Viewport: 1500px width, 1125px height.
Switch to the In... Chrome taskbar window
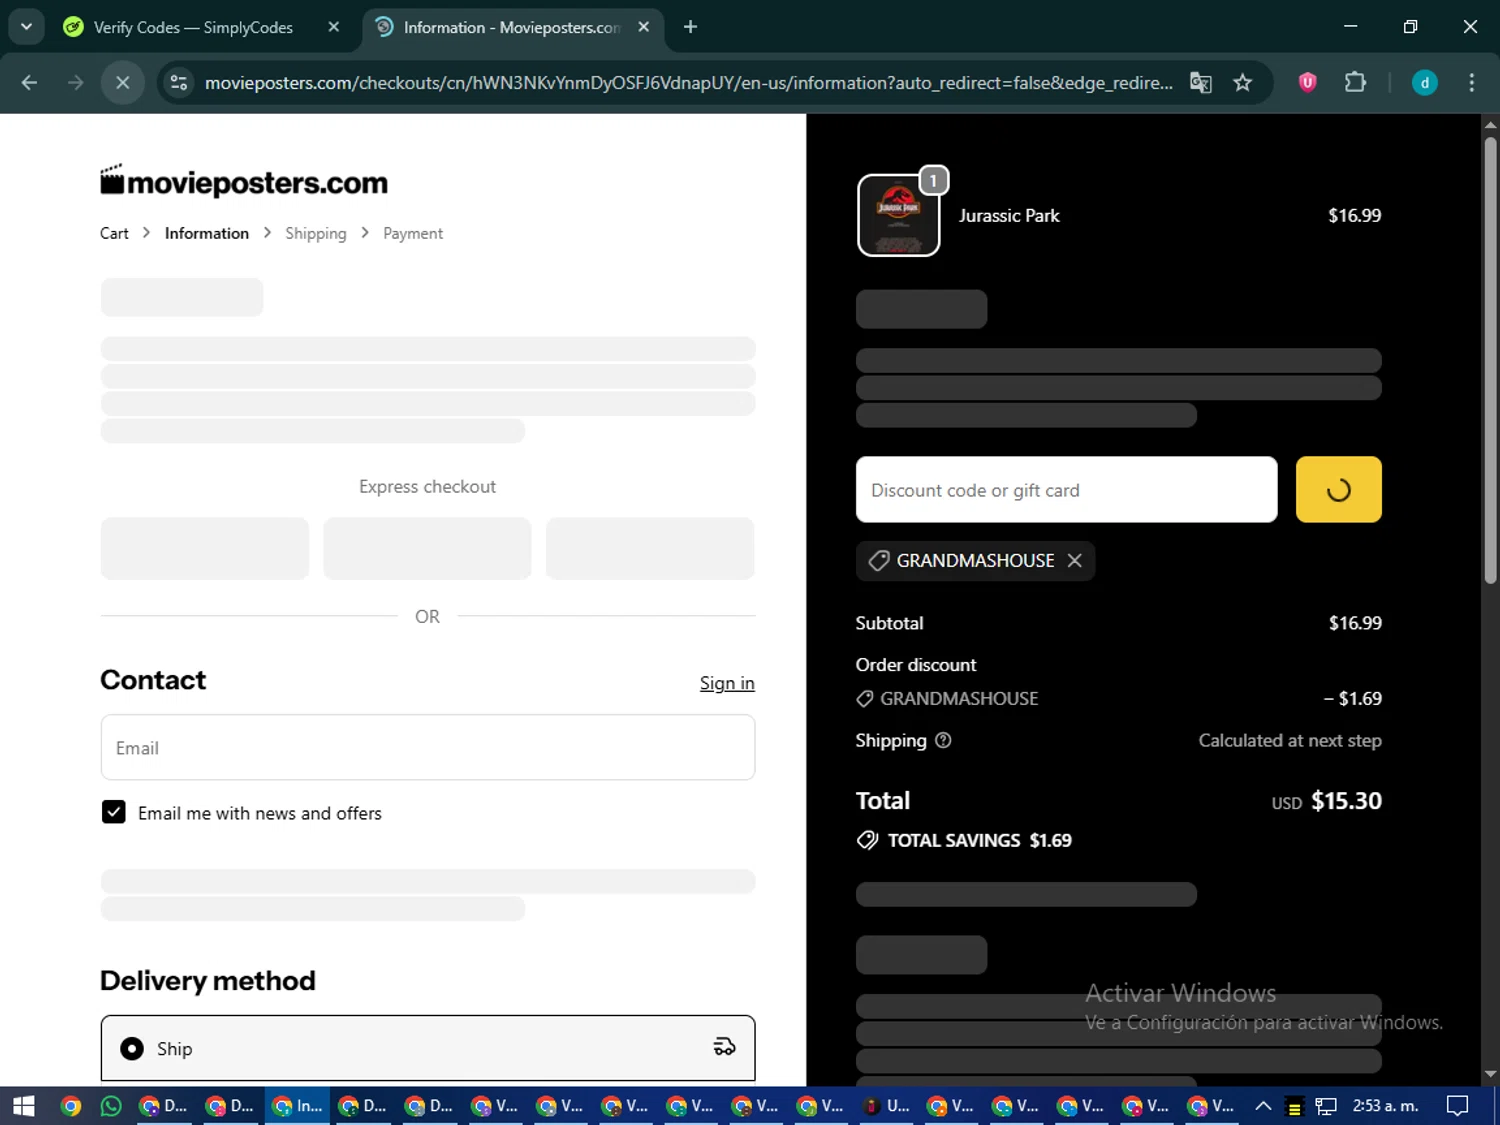pos(298,1106)
